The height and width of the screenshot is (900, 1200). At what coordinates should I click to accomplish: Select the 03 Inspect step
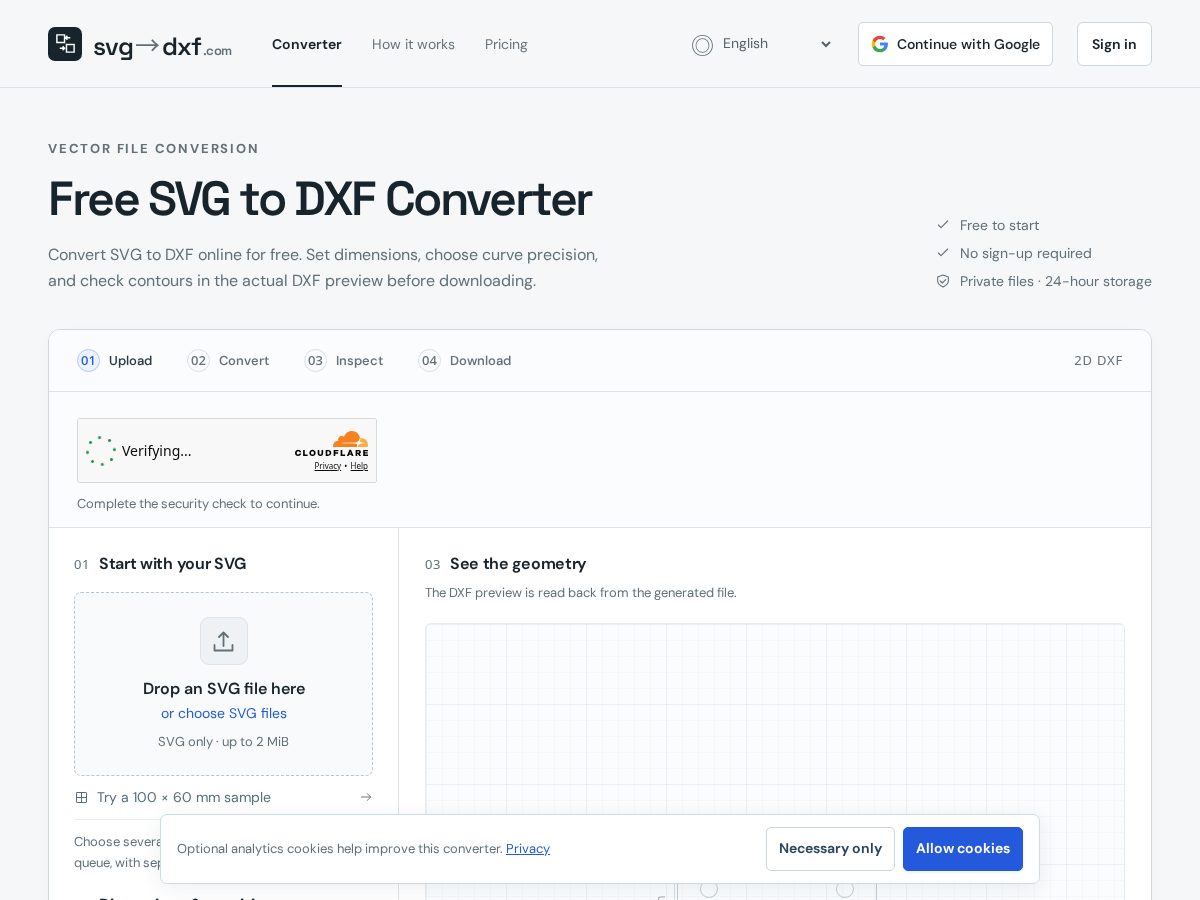(344, 360)
